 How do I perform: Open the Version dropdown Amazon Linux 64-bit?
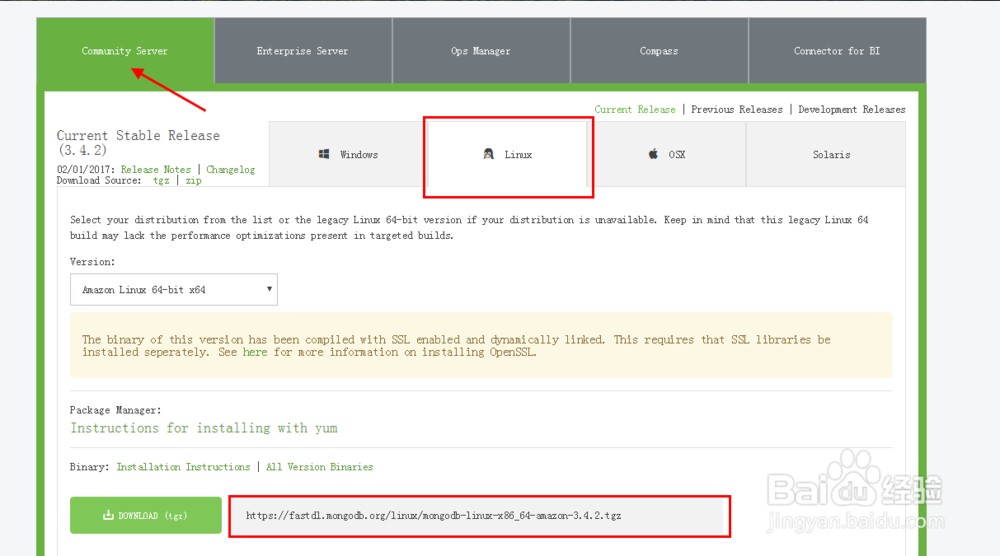pos(173,289)
